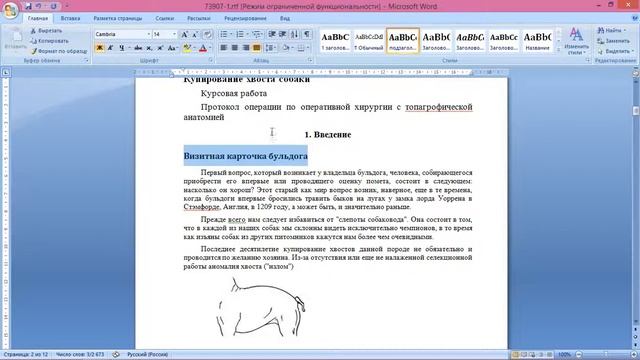Viewport: 640px width, 360px height.
Task: Toggle italic К formatting
Action: coord(110,48)
